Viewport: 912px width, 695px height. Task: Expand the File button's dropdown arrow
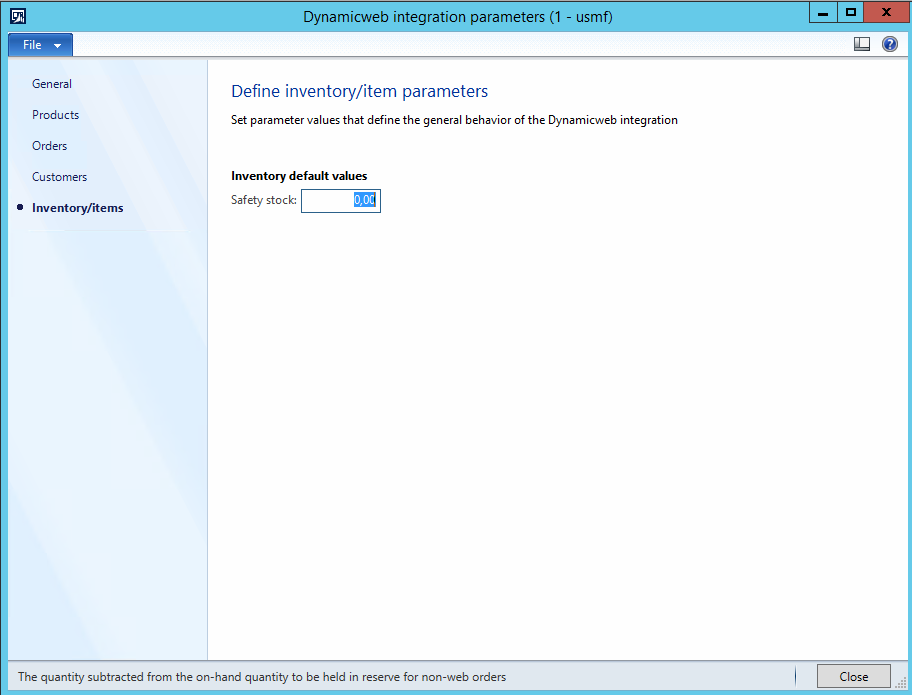(58, 46)
